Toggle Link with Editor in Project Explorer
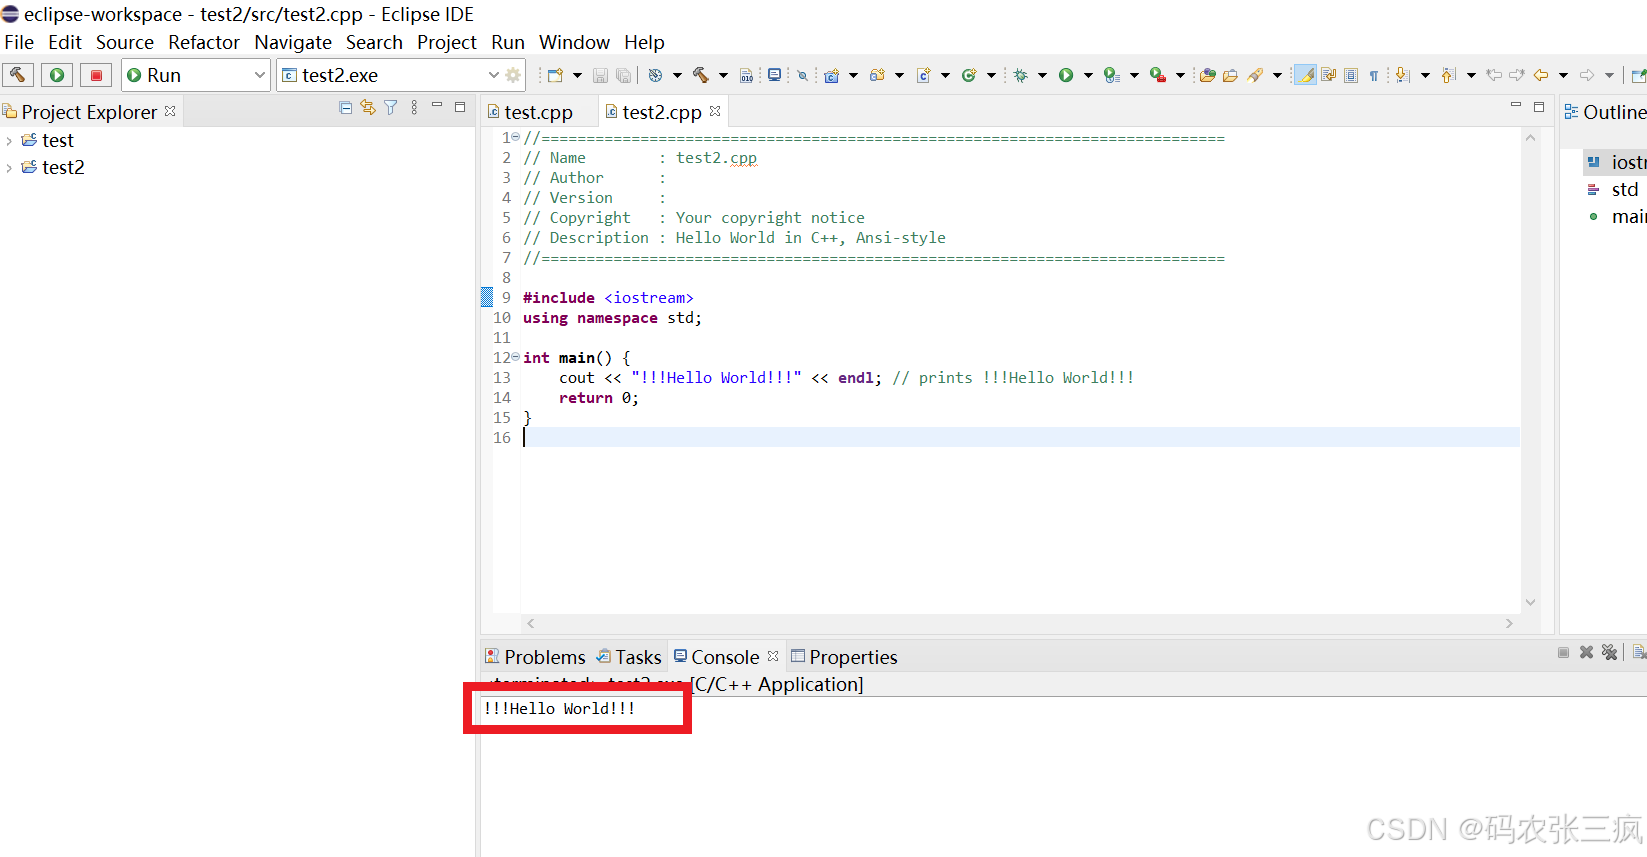This screenshot has width=1647, height=857. point(368,108)
